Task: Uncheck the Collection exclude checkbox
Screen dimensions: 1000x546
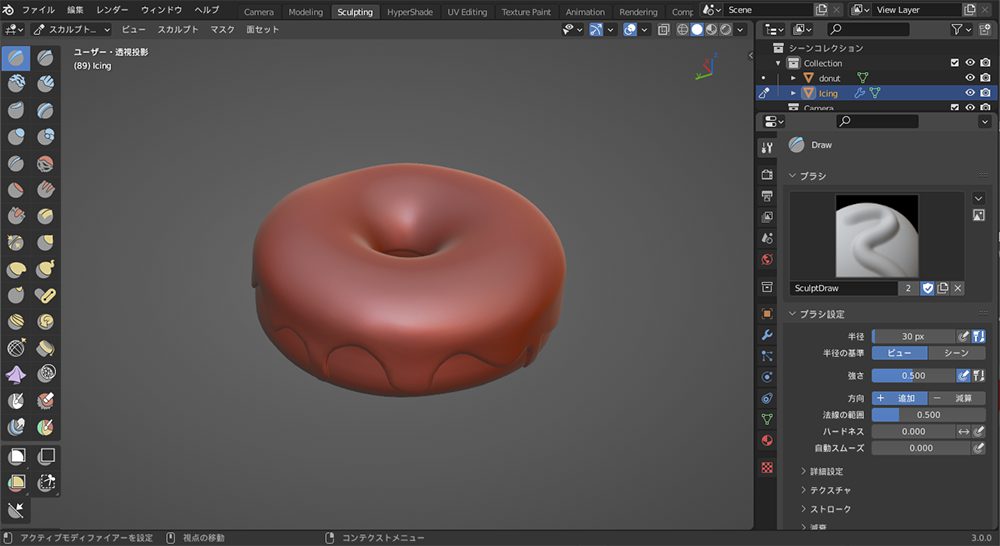Action: pyautogui.click(x=954, y=63)
